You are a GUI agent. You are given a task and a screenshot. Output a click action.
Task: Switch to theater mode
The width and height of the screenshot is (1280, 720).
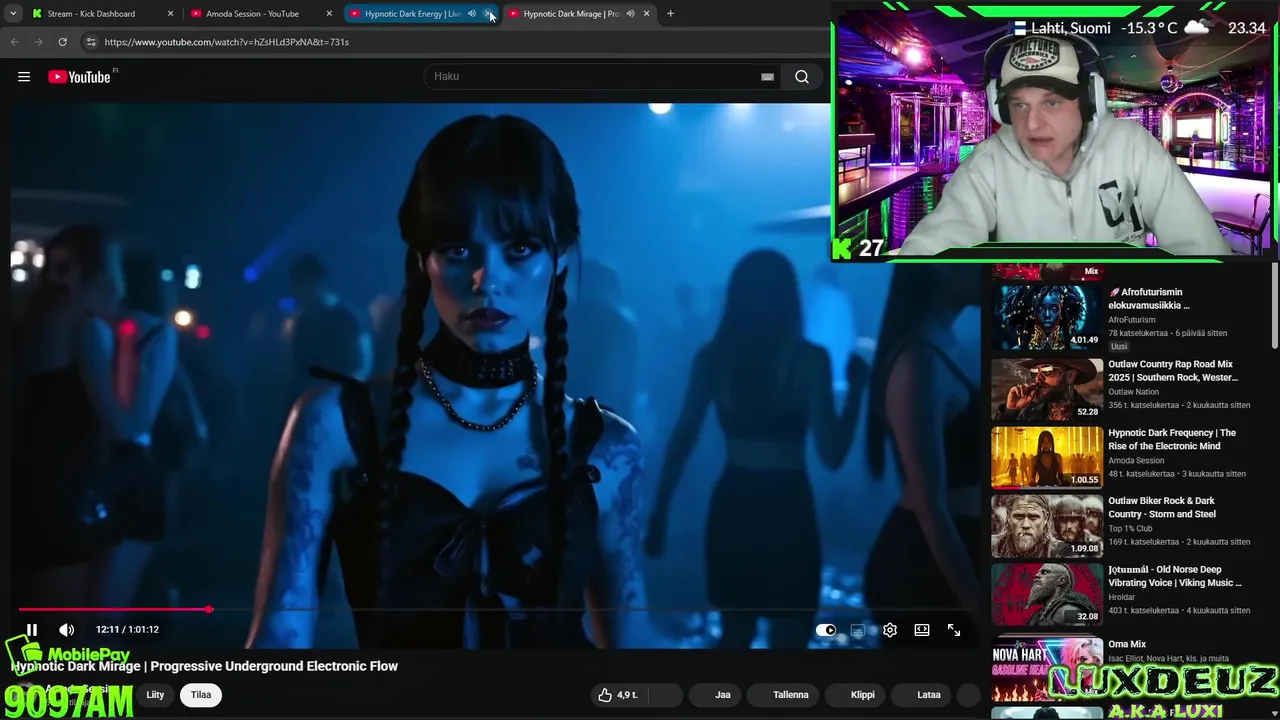[922, 630]
